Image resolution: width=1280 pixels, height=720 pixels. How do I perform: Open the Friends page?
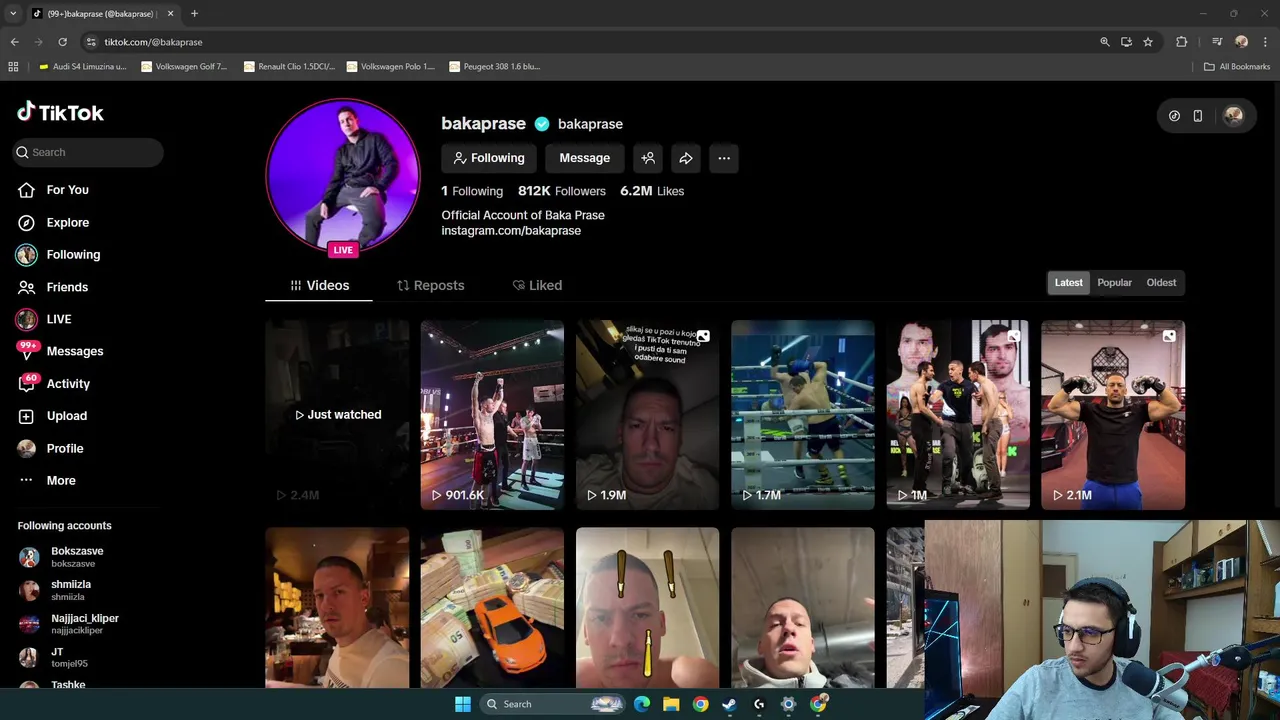tap(67, 287)
